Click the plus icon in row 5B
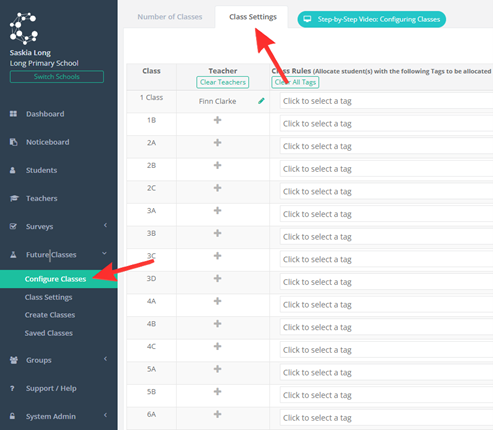Screen dimensions: 493x430 tap(217, 391)
